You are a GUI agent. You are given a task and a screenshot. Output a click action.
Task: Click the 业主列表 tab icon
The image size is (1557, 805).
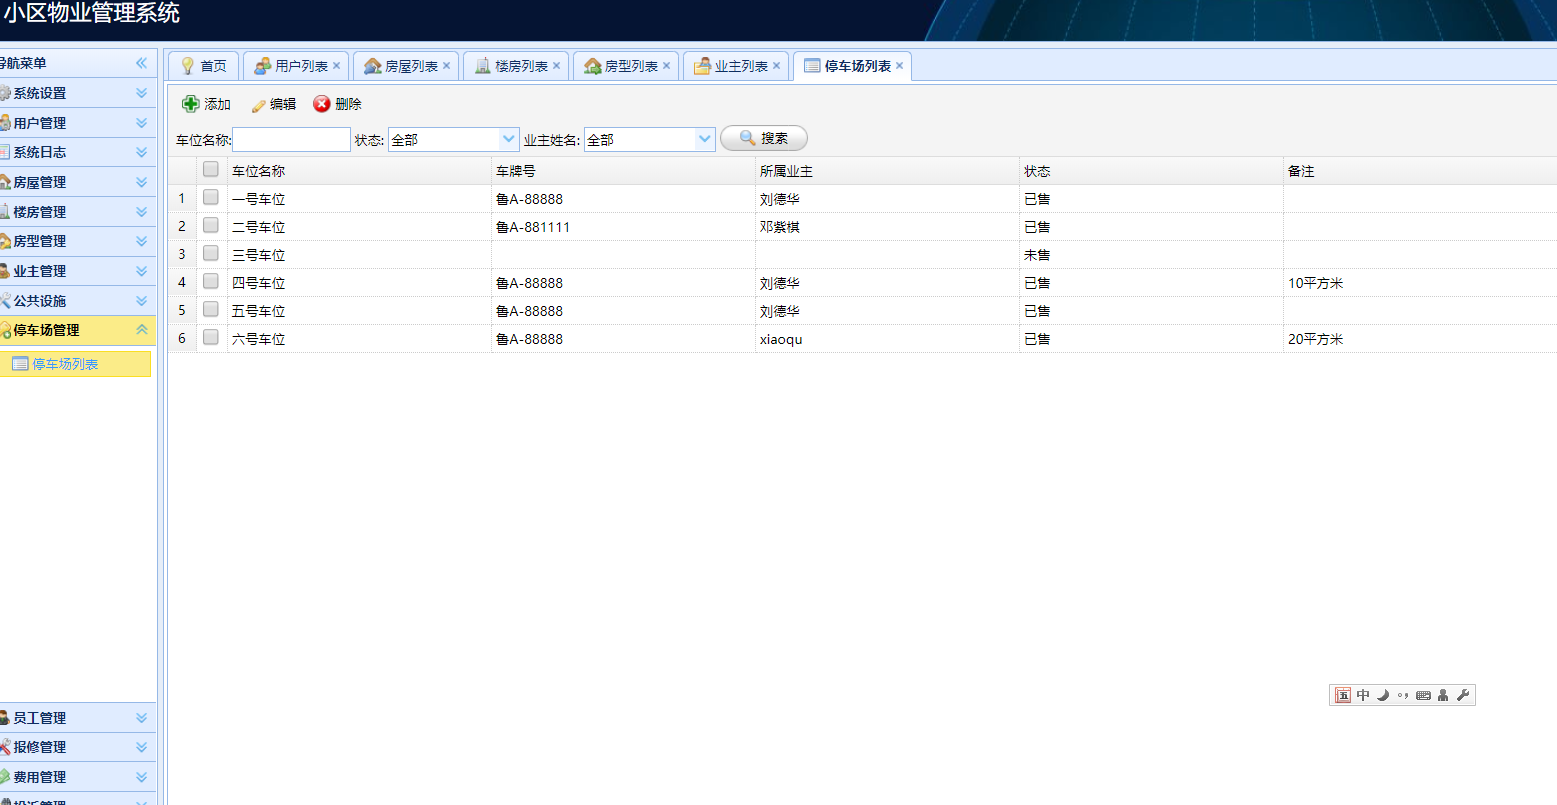point(703,66)
